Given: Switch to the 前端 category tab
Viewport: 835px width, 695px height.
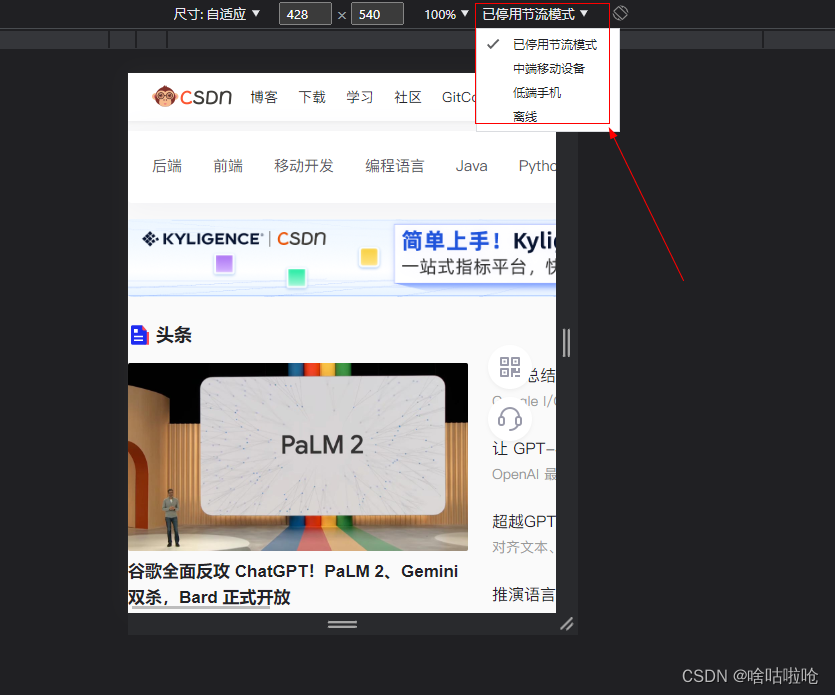Looking at the screenshot, I should click(x=228, y=166).
